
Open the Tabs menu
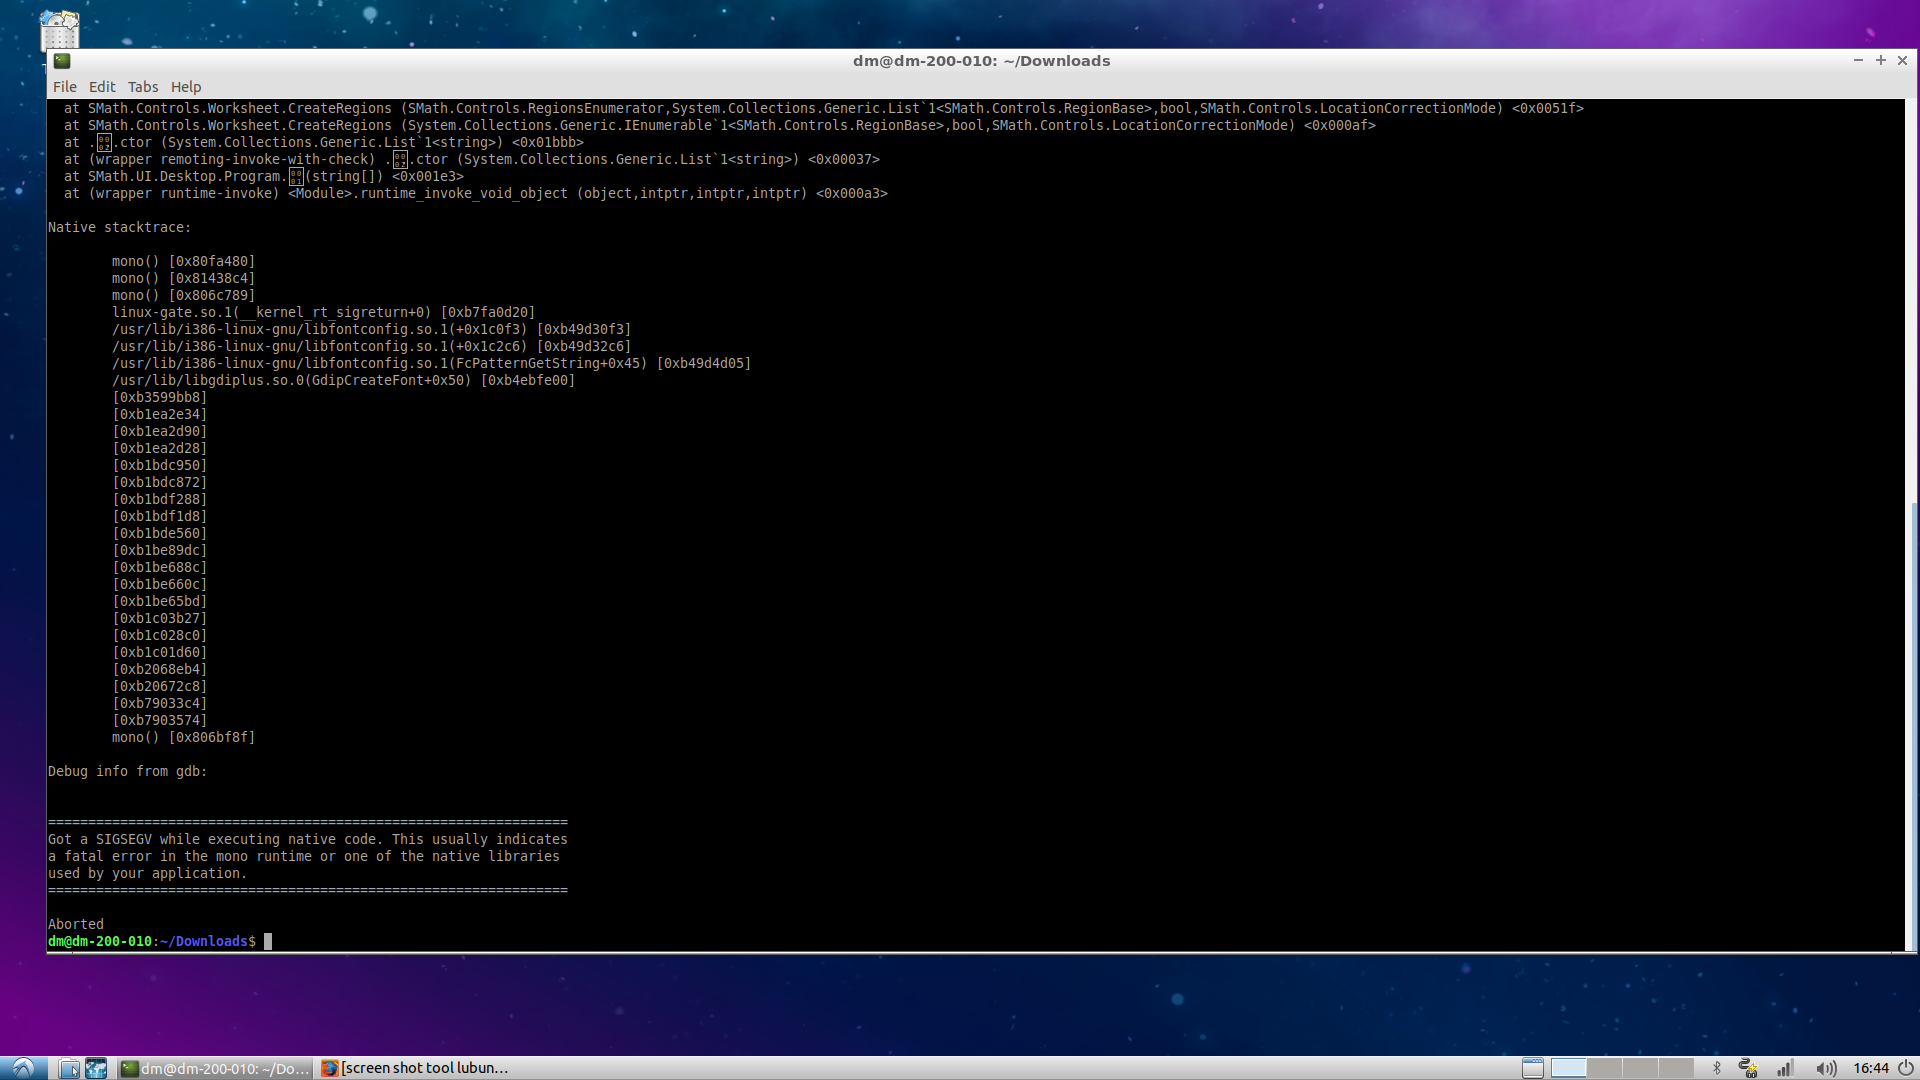[142, 87]
